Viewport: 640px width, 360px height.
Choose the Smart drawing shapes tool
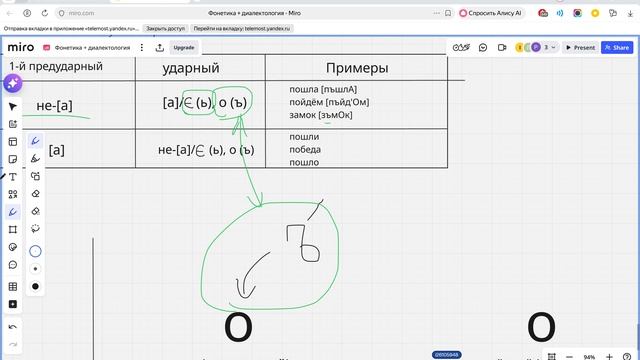tap(36, 176)
